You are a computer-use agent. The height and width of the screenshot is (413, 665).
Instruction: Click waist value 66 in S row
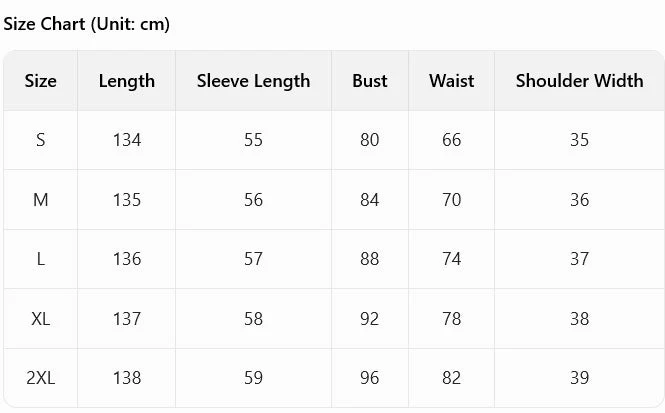click(451, 140)
